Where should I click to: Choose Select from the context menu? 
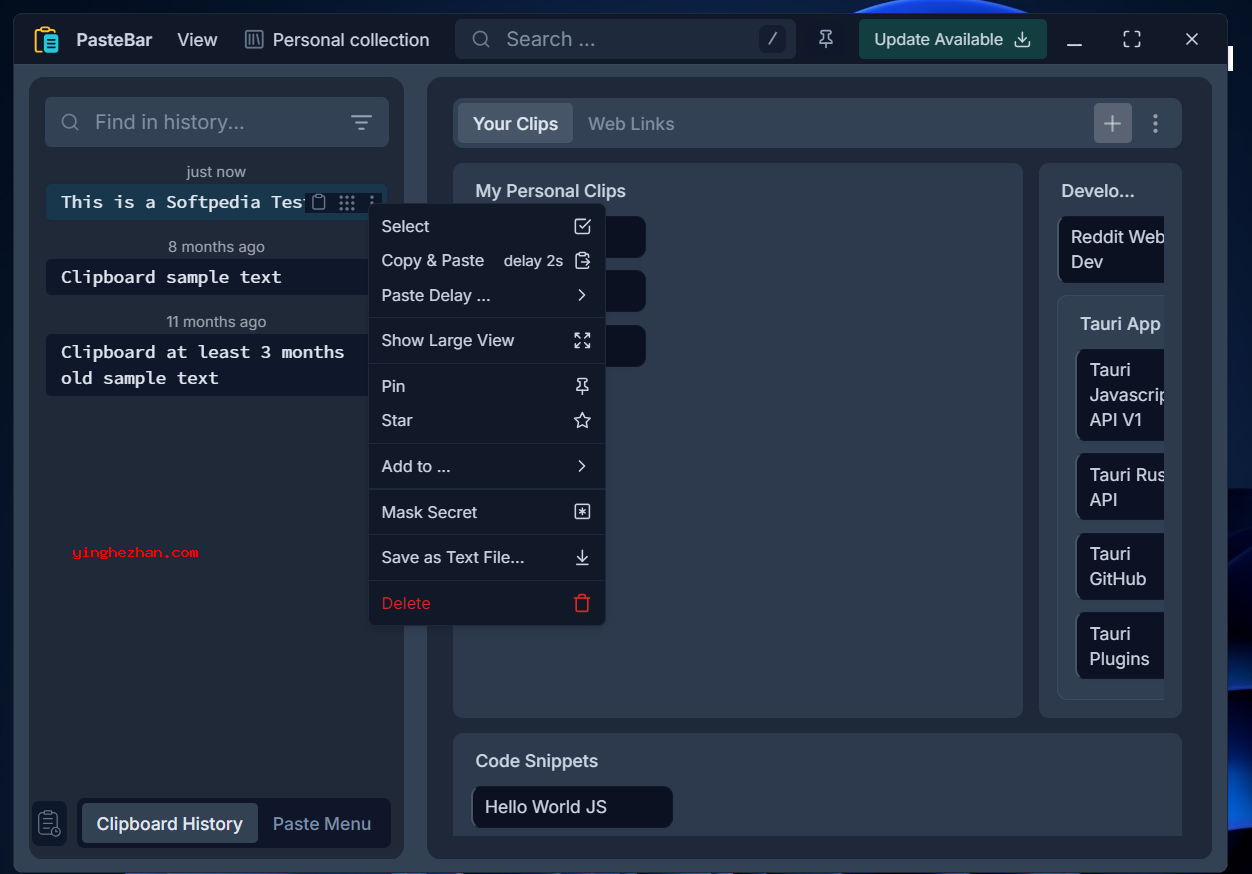pos(487,227)
